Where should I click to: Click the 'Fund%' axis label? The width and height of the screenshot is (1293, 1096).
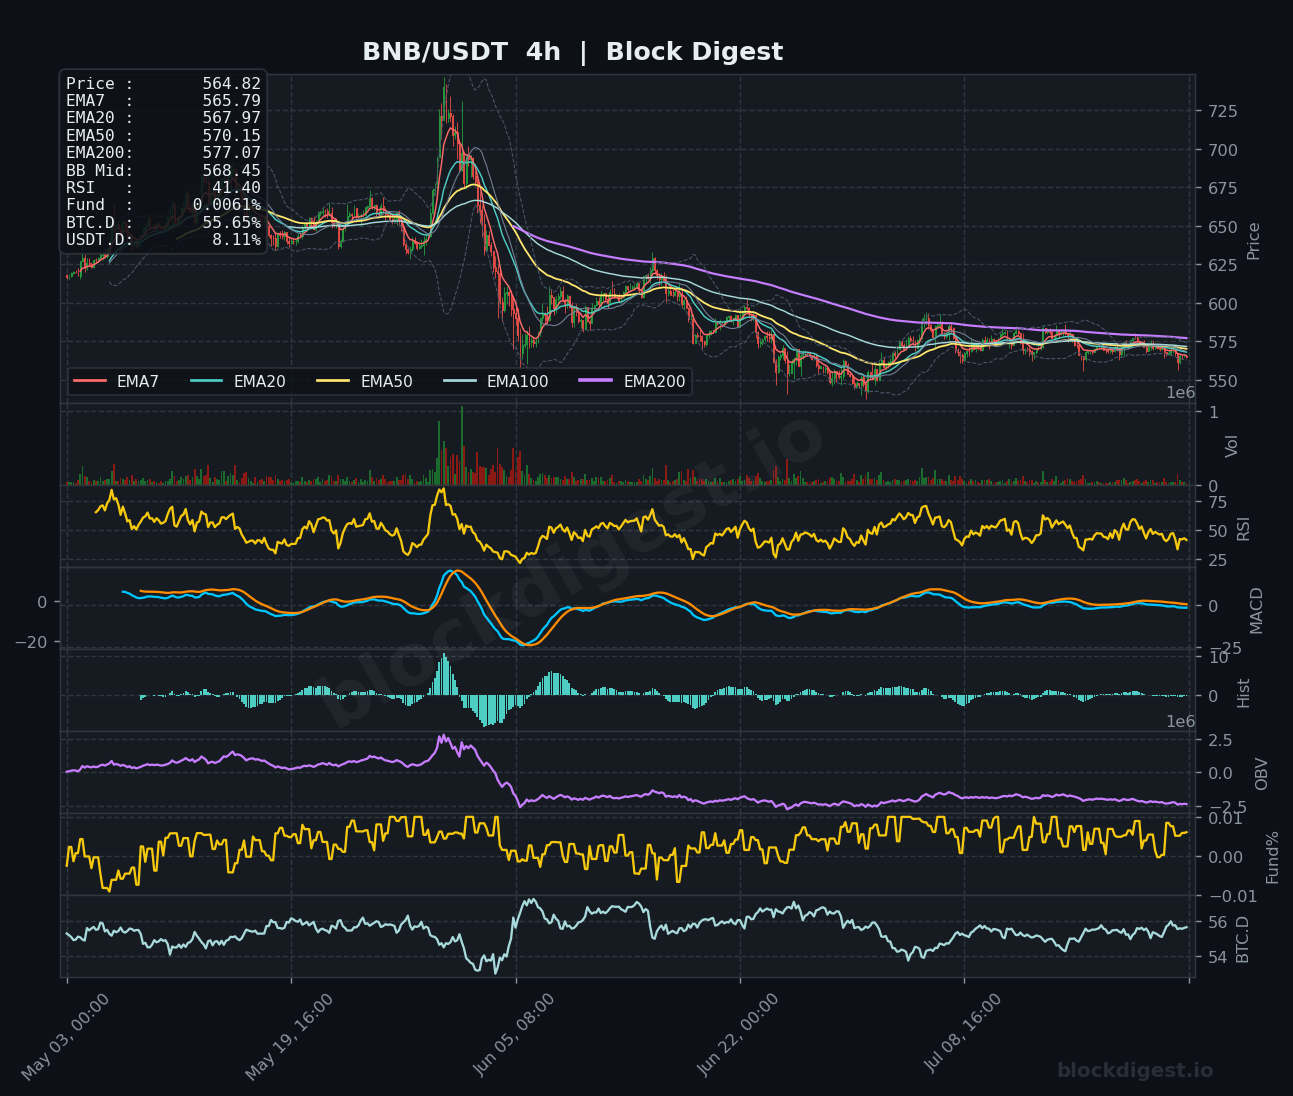point(1272,857)
